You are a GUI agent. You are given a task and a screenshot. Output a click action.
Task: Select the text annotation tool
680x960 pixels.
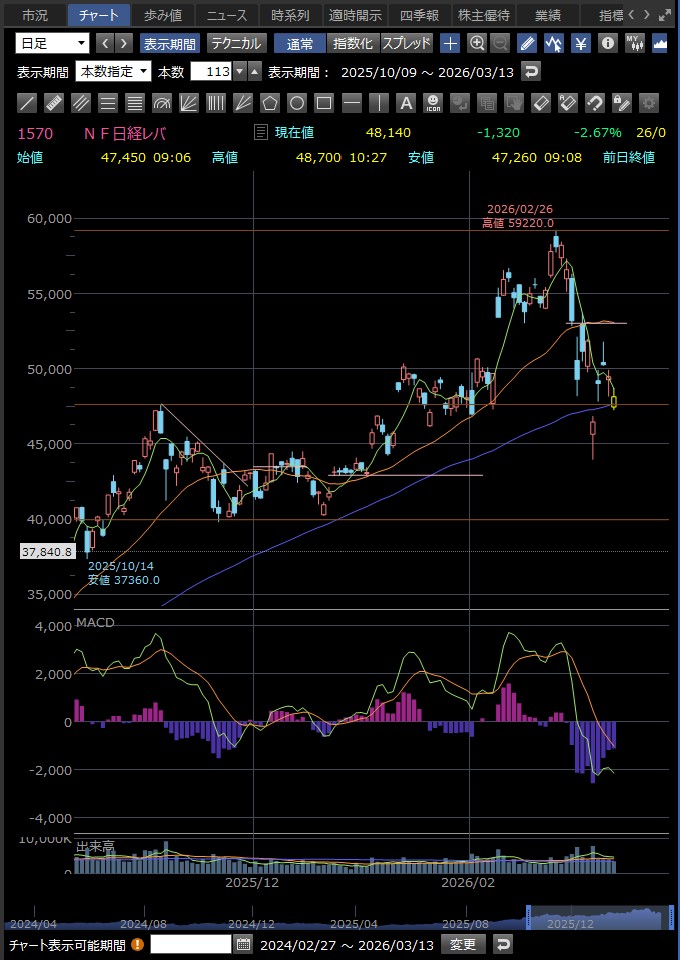click(405, 102)
